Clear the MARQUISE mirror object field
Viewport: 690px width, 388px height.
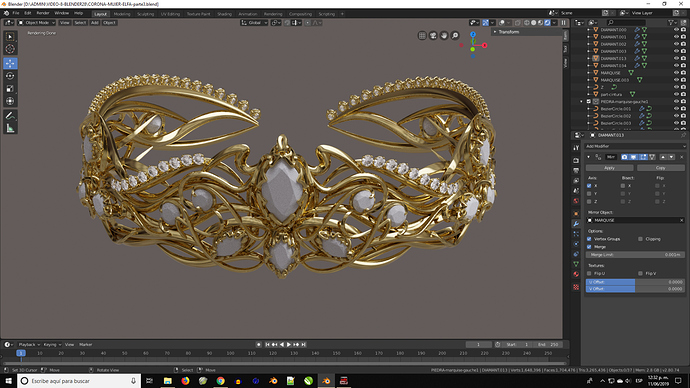[682, 220]
